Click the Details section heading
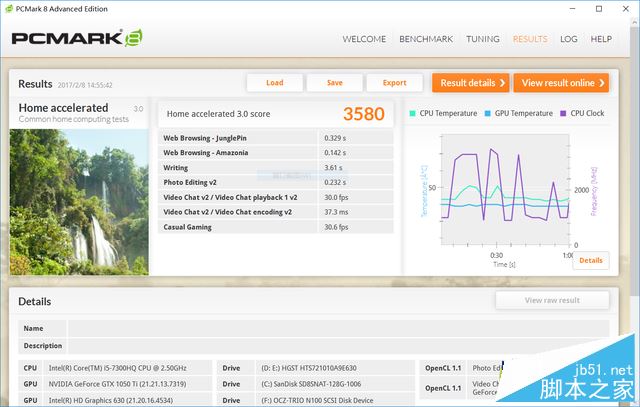Viewport: 640px width, 407px height. click(35, 302)
